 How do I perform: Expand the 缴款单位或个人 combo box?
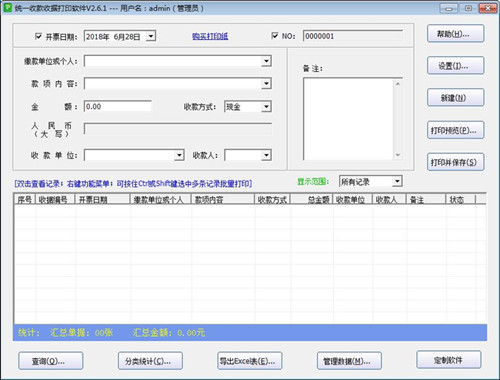coord(266,61)
